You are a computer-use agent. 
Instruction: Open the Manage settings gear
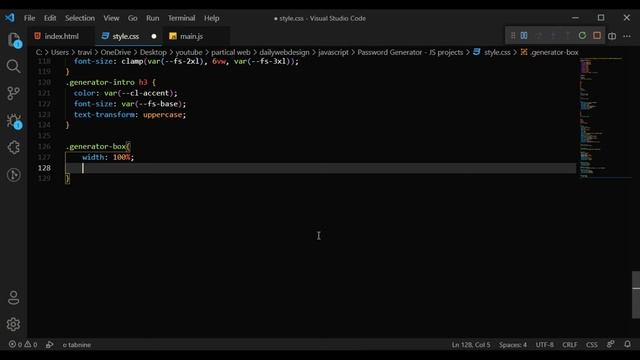pos(13,324)
